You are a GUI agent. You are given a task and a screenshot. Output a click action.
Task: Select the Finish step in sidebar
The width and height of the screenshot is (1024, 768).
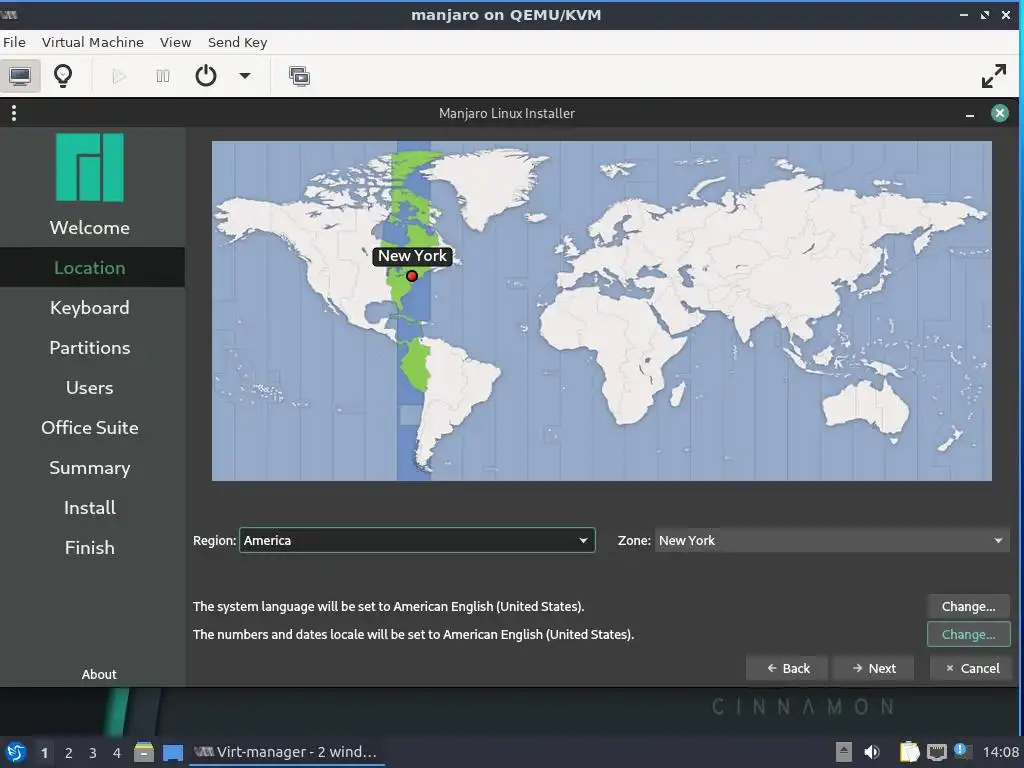pos(90,547)
